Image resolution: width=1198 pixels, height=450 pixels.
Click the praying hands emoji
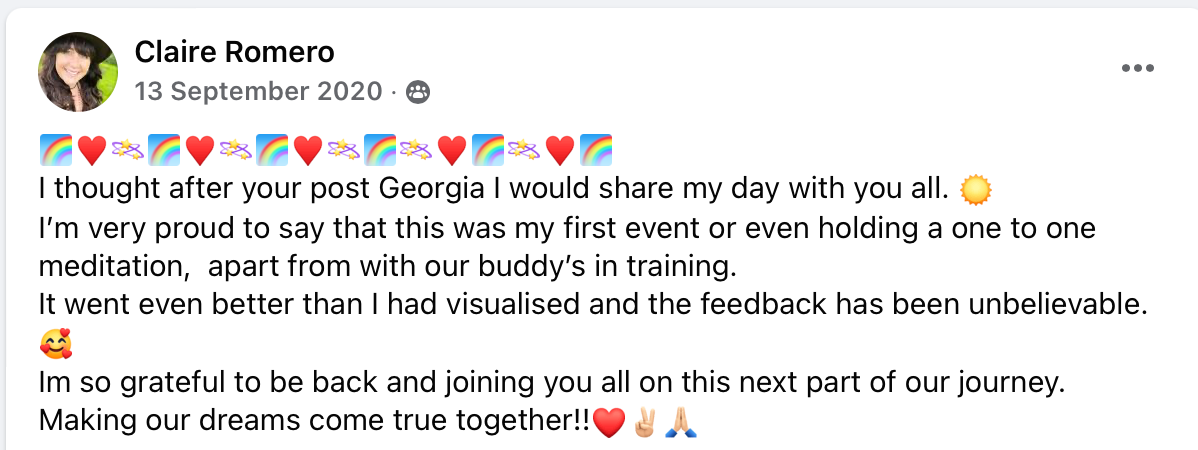point(682,422)
